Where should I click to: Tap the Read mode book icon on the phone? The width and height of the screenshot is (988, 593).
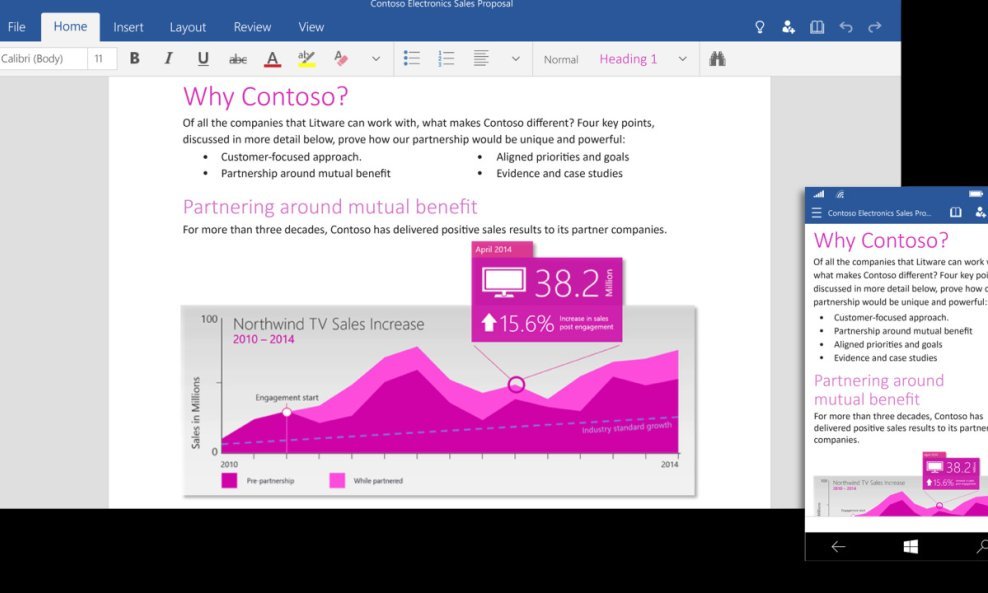coord(956,212)
